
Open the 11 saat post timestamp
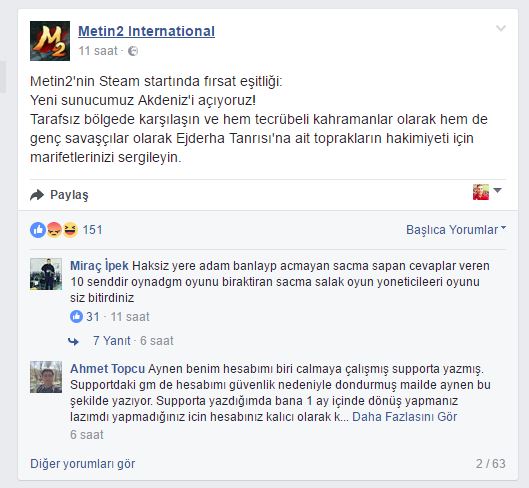click(x=98, y=51)
